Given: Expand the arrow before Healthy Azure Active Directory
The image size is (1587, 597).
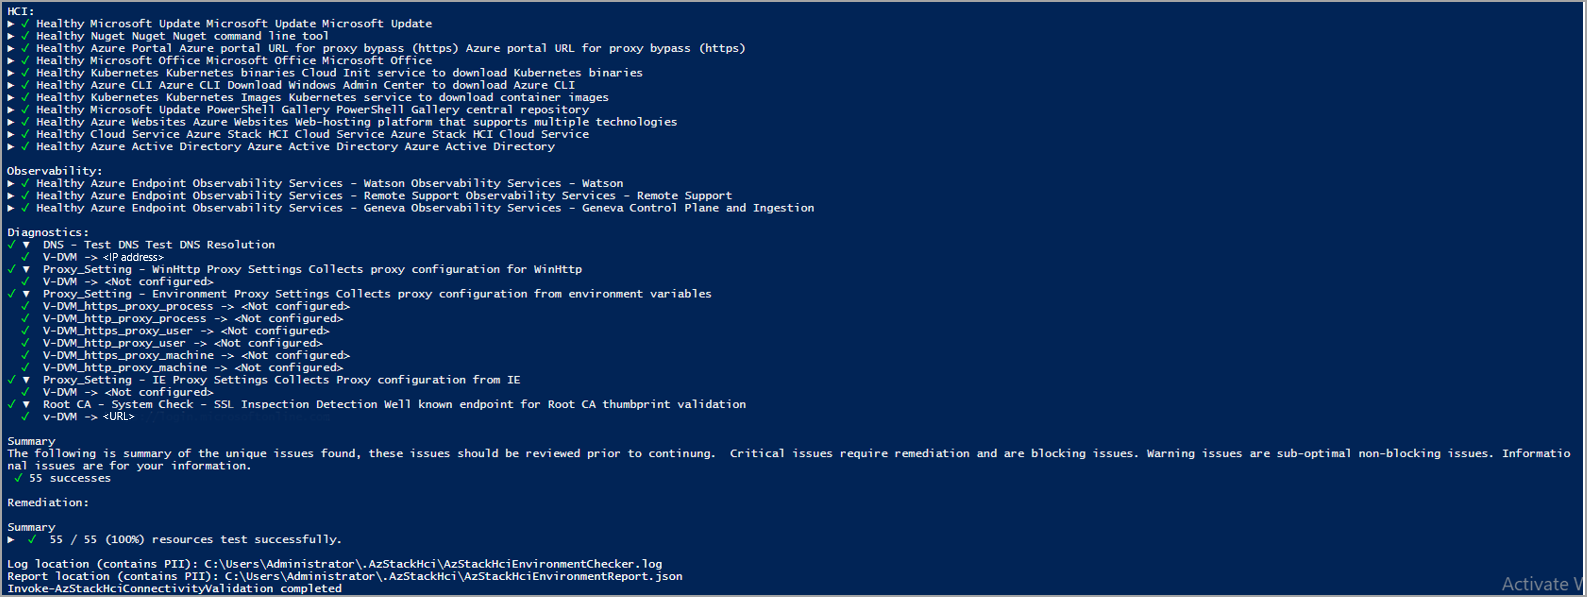Looking at the screenshot, I should (x=11, y=146).
